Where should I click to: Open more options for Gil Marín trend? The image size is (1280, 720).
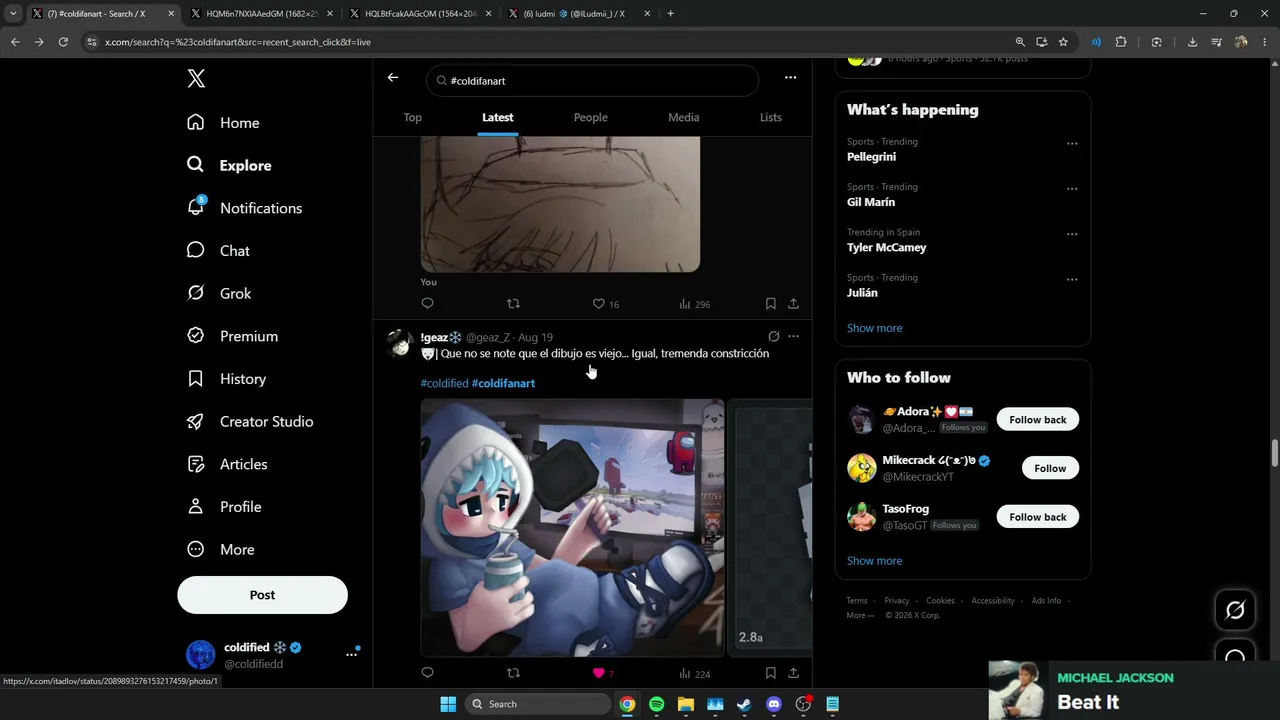(x=1072, y=189)
